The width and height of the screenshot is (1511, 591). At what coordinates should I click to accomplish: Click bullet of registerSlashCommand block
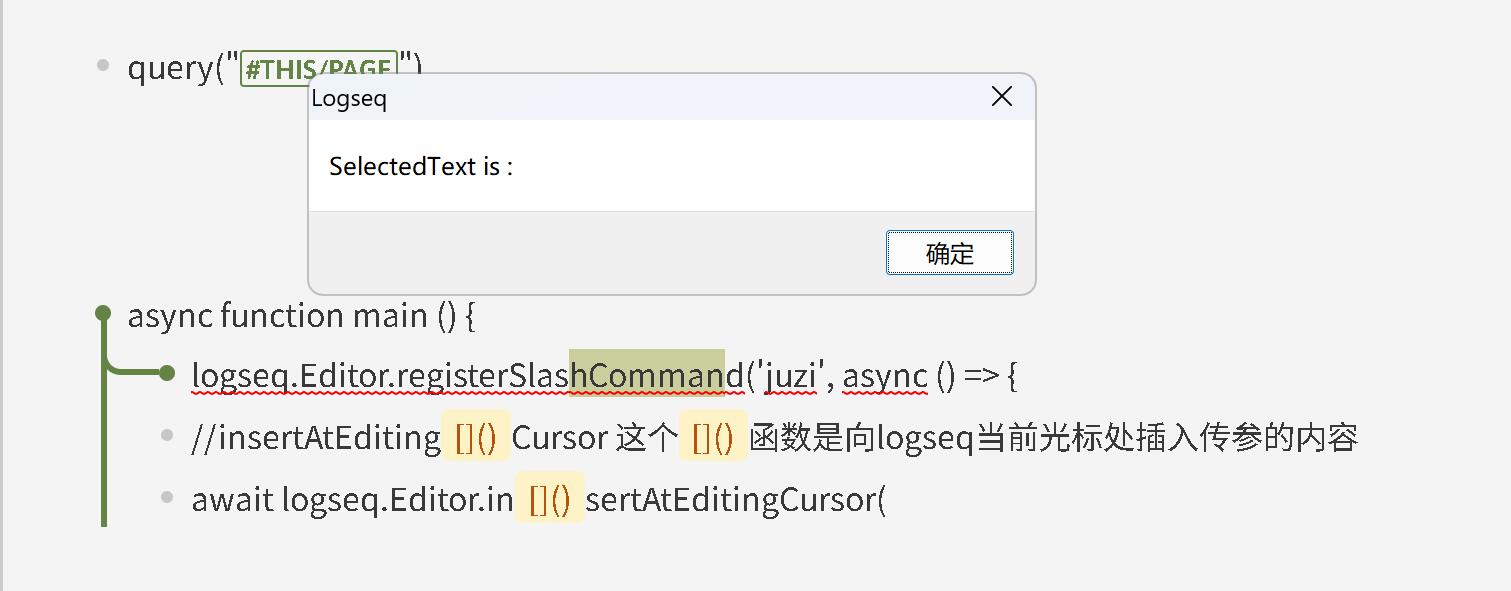pyautogui.click(x=166, y=373)
